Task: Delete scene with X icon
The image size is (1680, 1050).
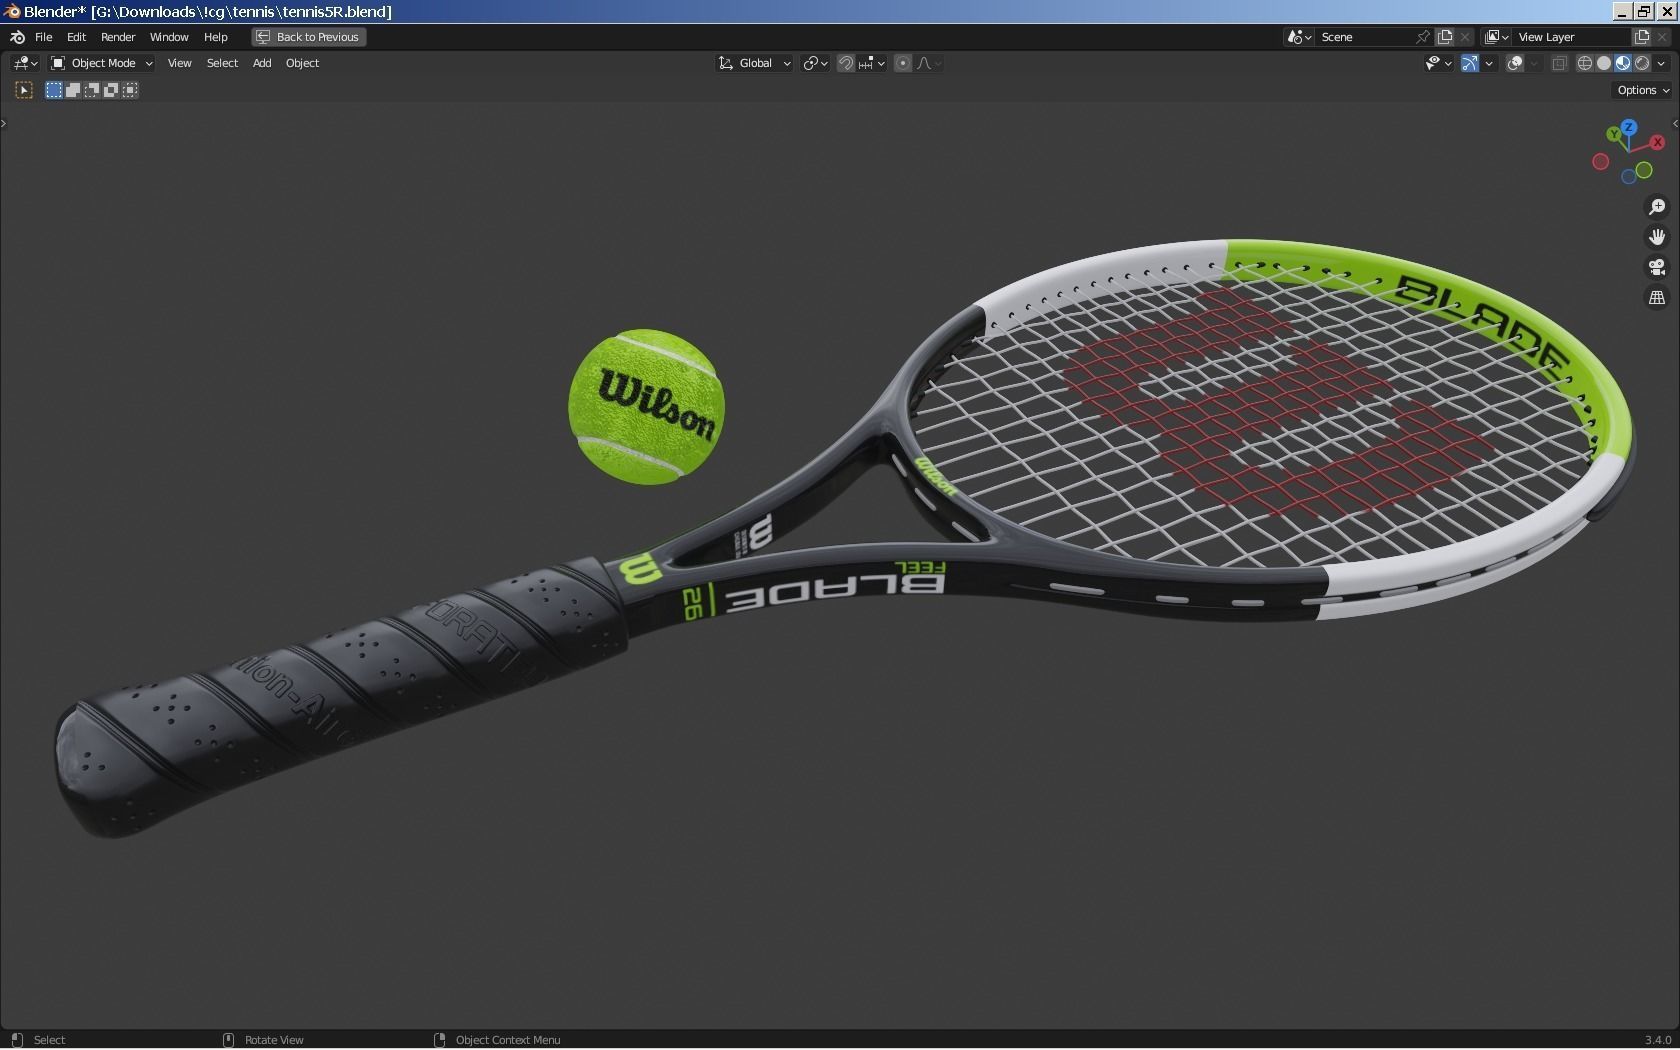Action: [x=1466, y=37]
